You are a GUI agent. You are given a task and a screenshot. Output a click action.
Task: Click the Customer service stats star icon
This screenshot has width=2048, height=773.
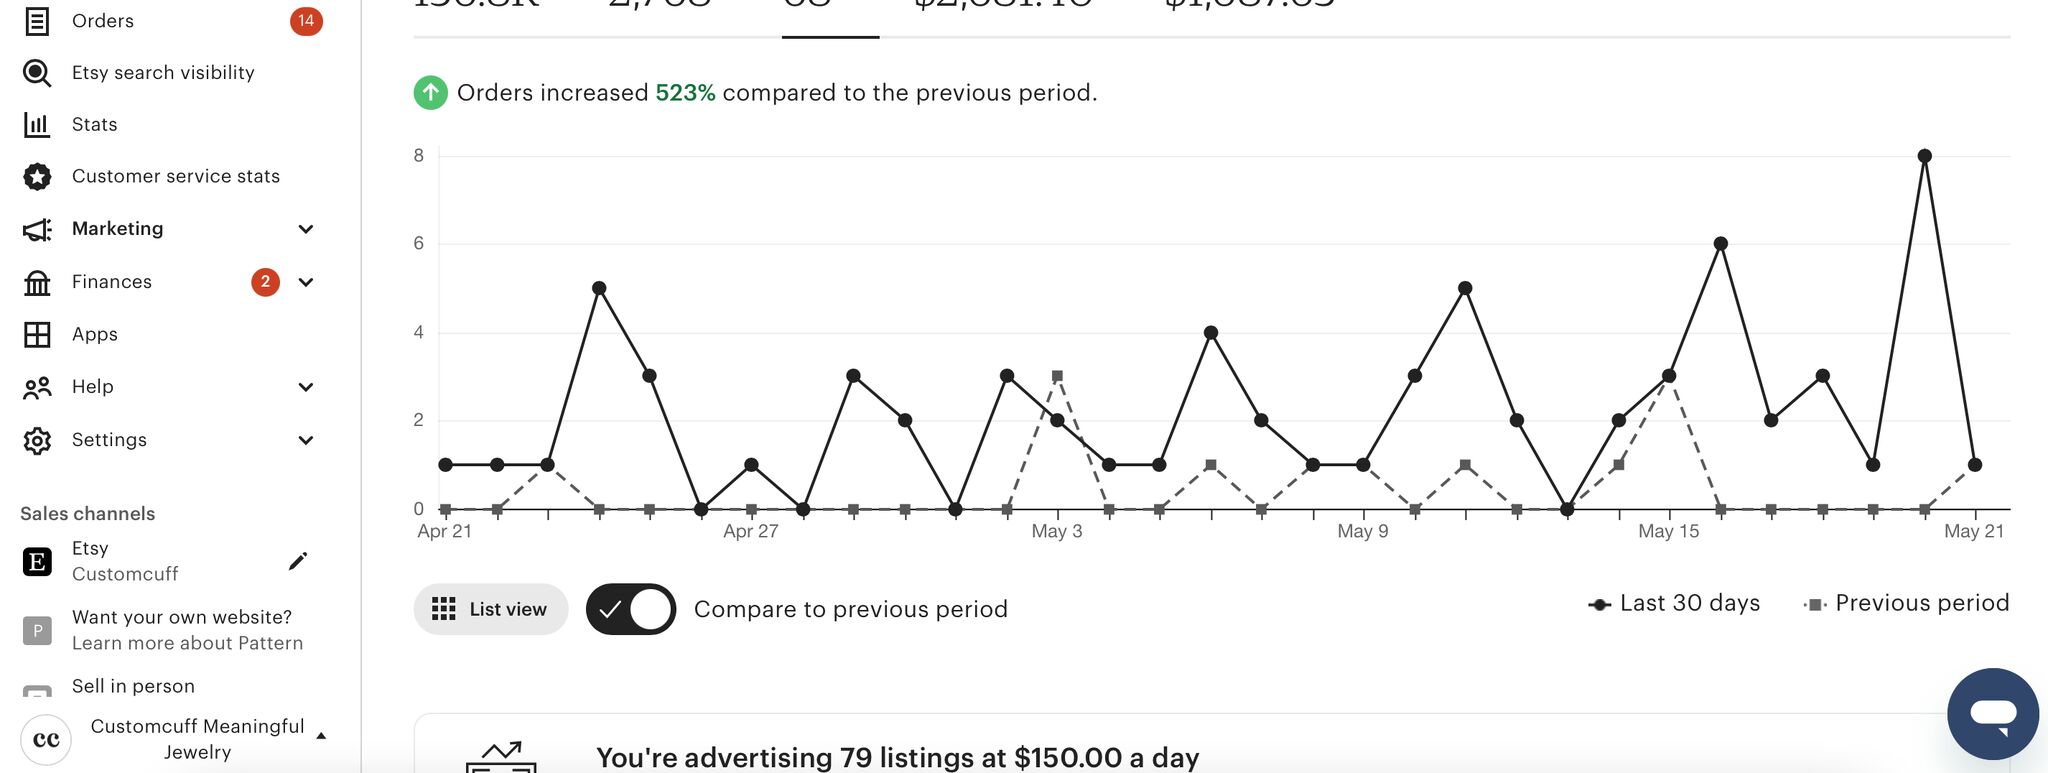click(x=37, y=177)
